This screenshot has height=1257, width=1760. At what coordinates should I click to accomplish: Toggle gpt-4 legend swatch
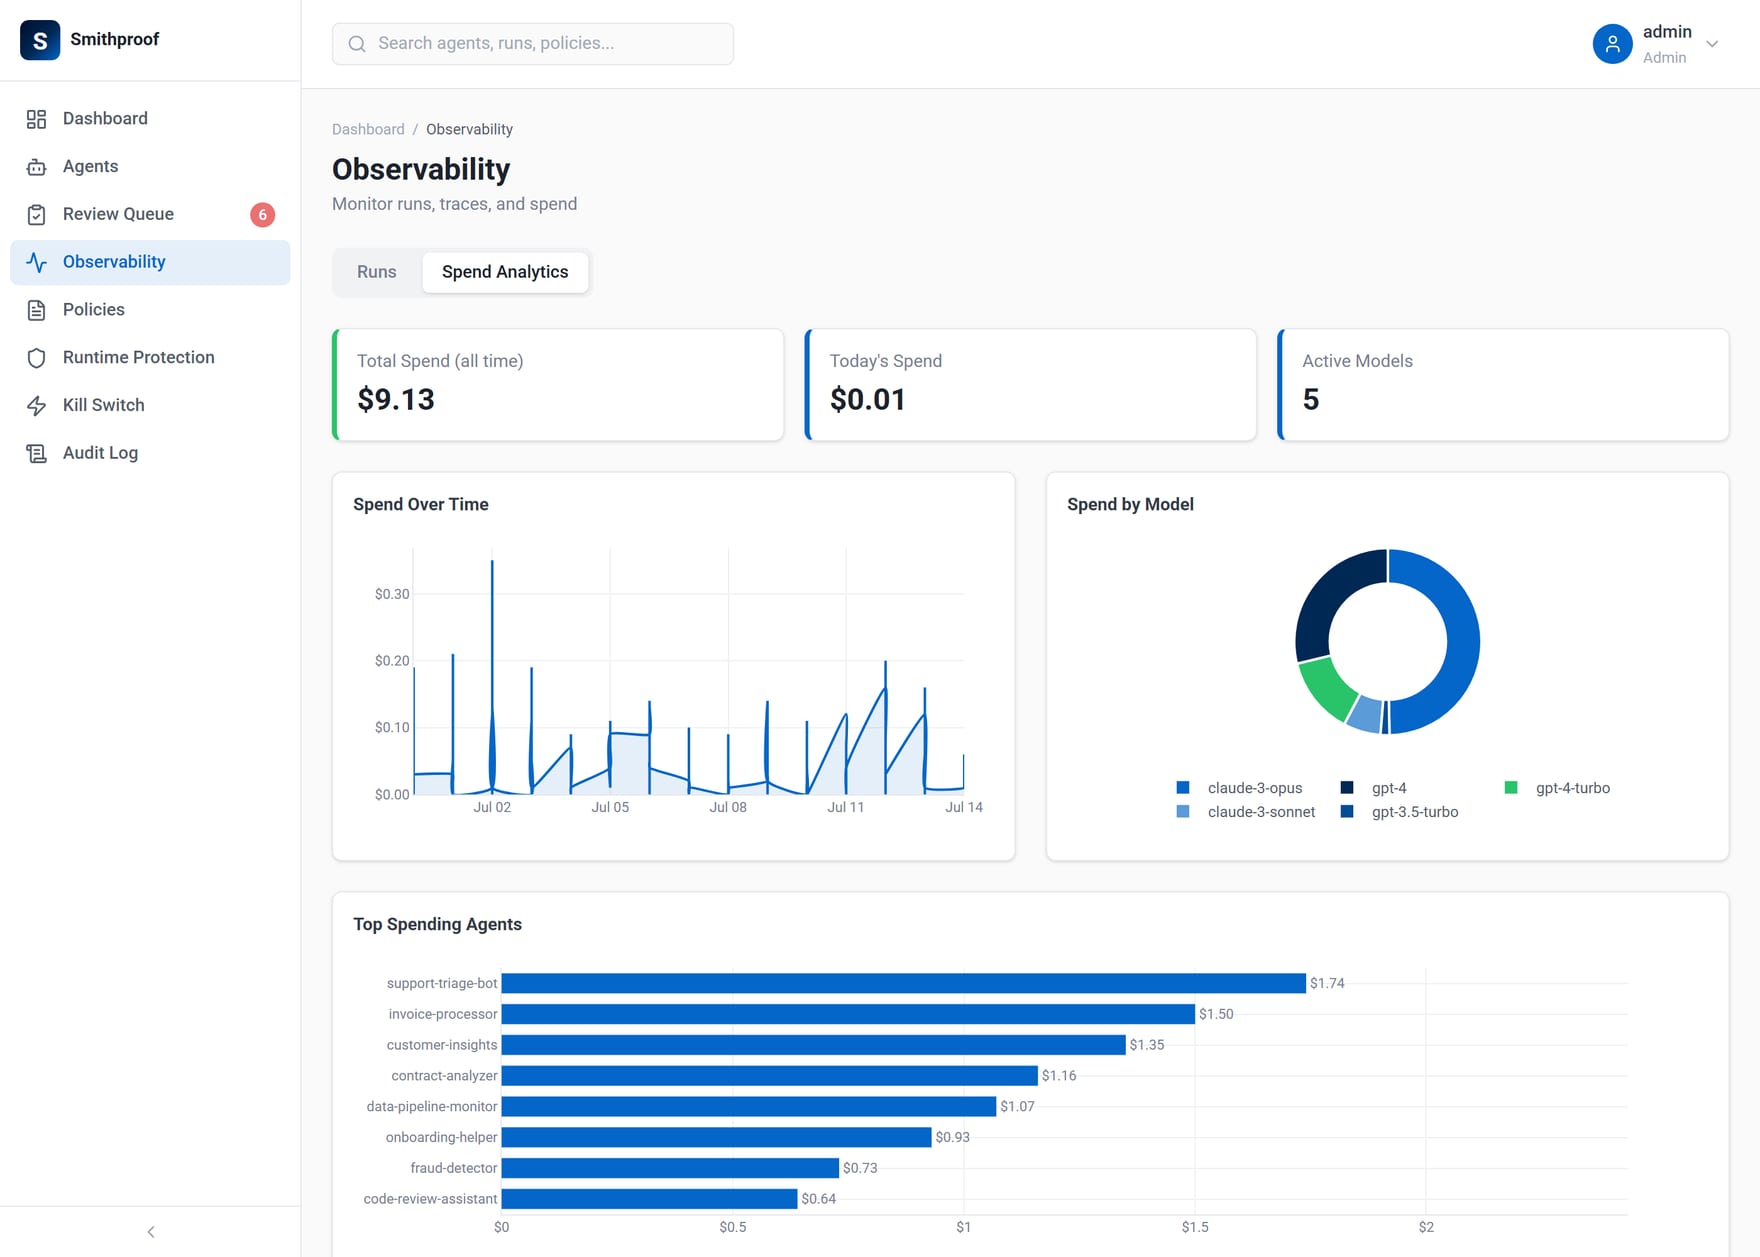[1347, 788]
